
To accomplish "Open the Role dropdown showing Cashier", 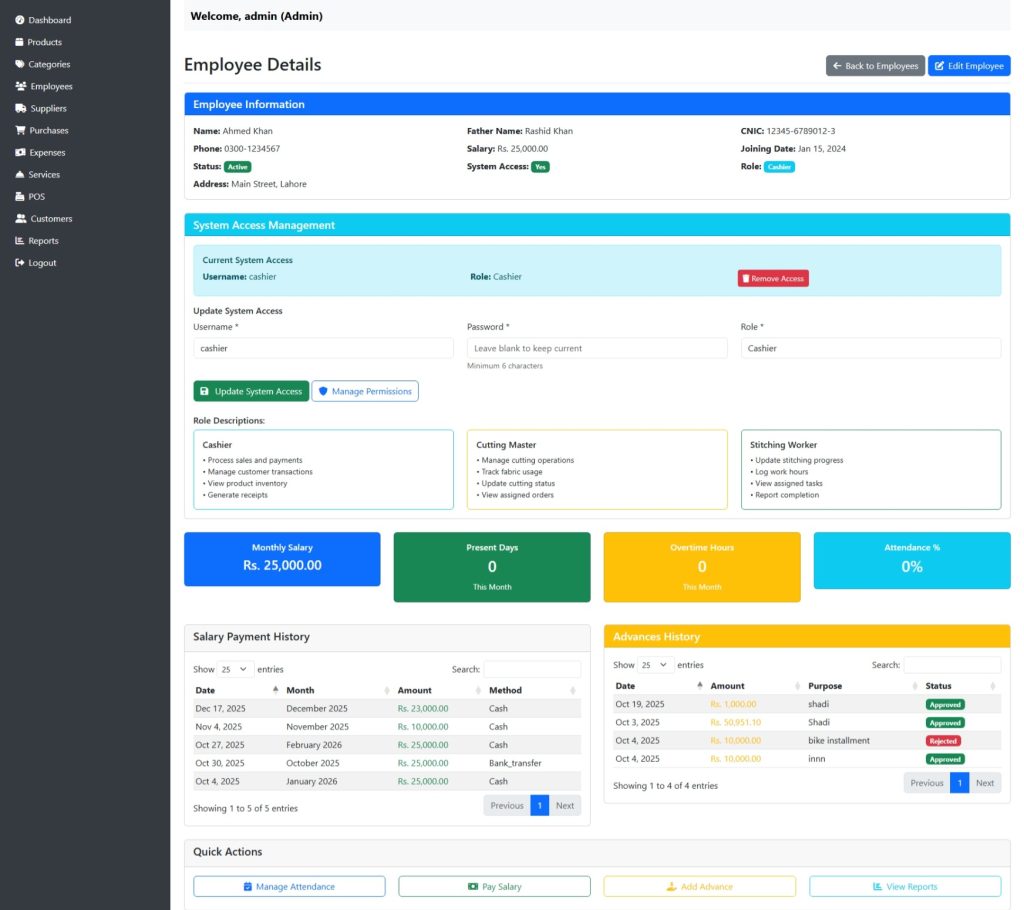I will click(870, 348).
